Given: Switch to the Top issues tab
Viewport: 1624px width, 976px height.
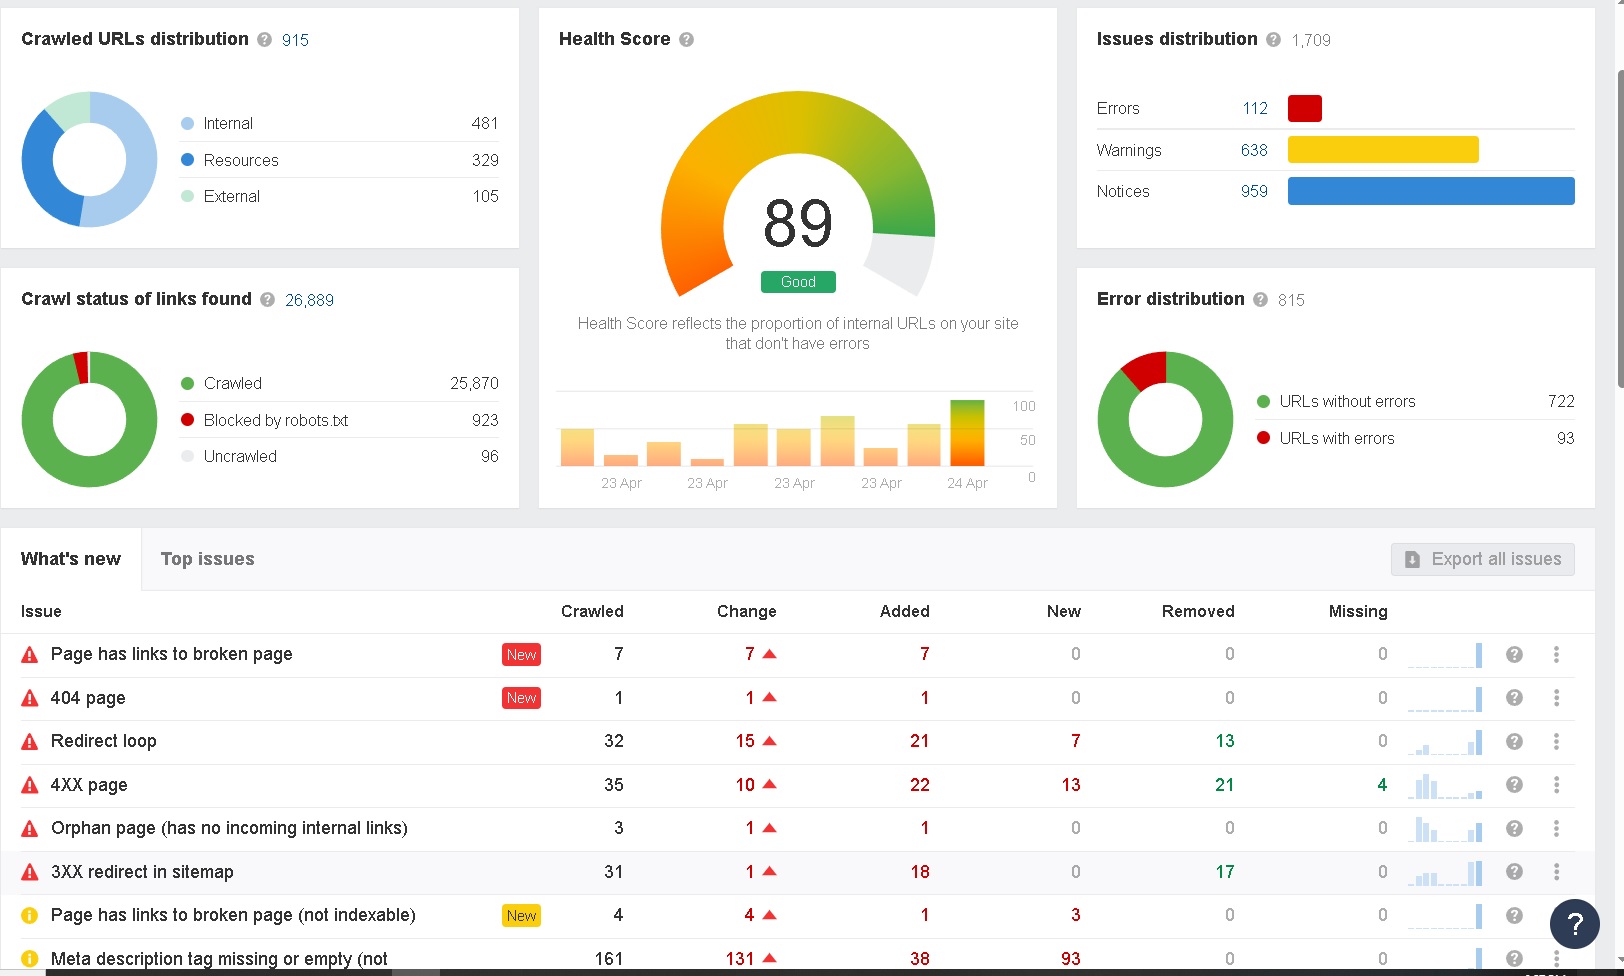Looking at the screenshot, I should [x=208, y=559].
